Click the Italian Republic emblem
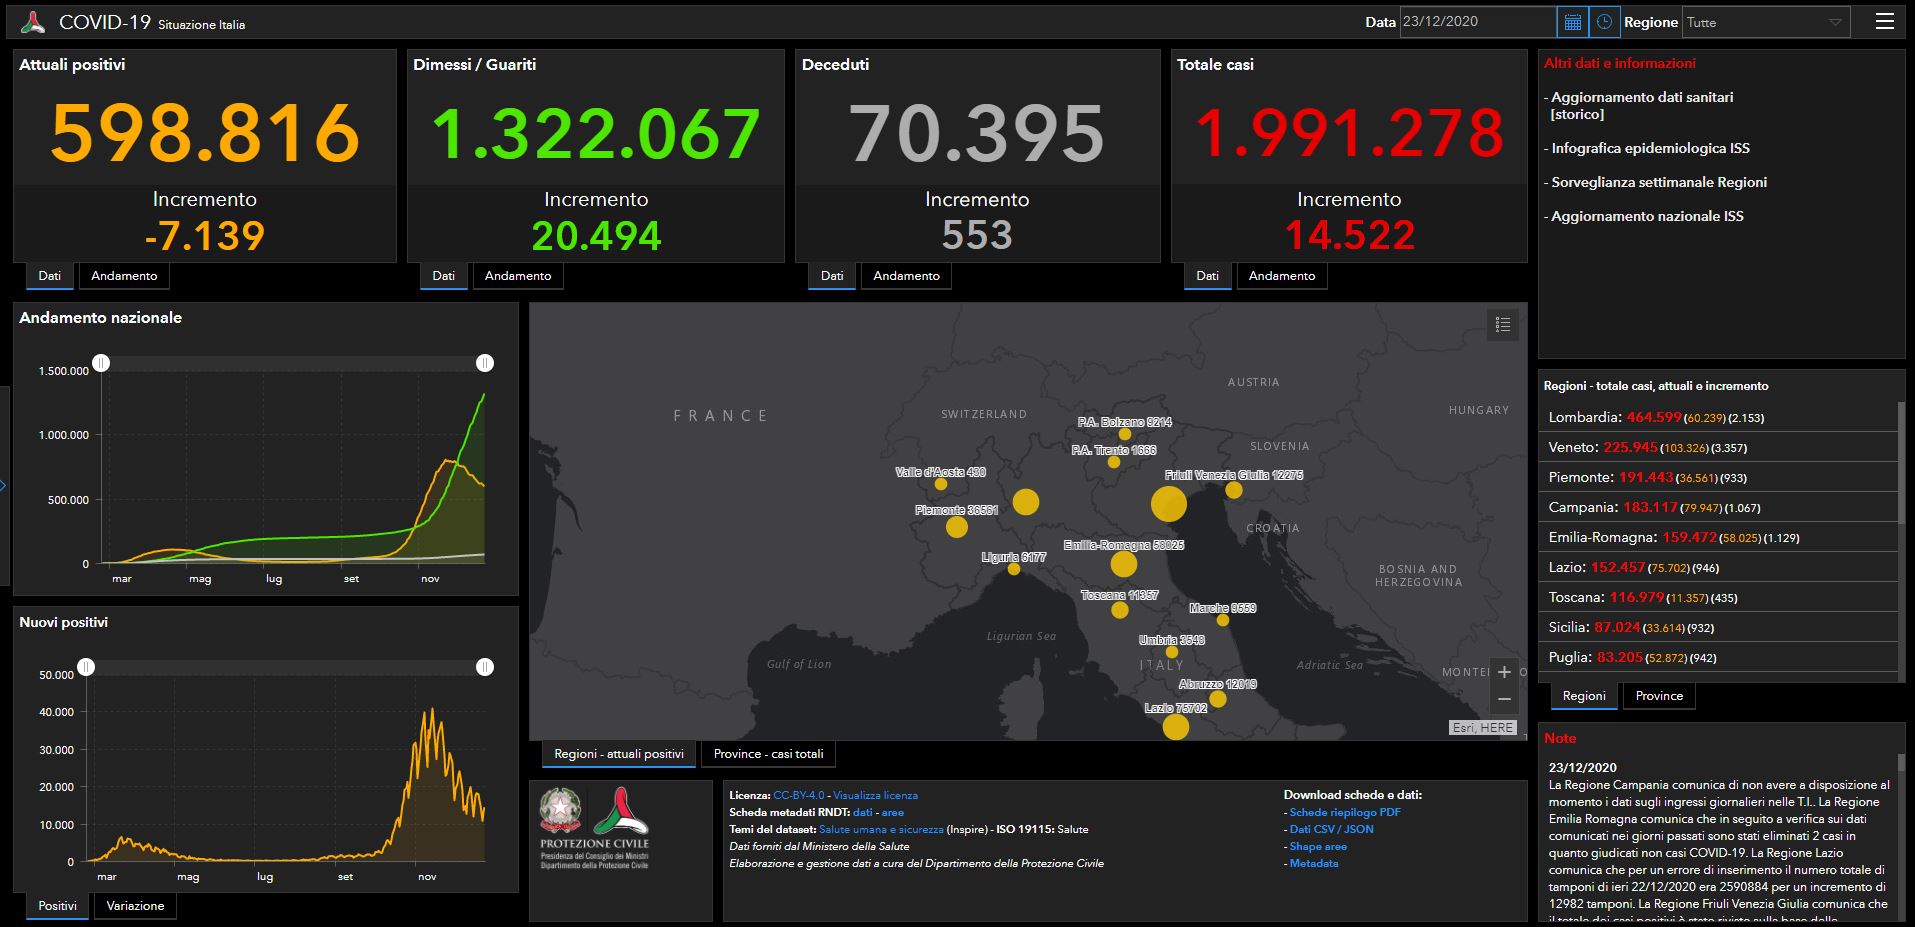 560,812
